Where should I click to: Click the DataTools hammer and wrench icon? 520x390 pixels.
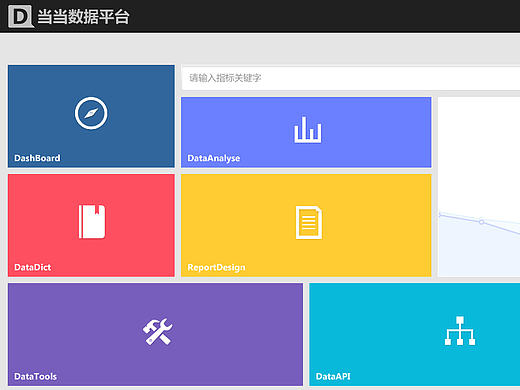point(157,332)
